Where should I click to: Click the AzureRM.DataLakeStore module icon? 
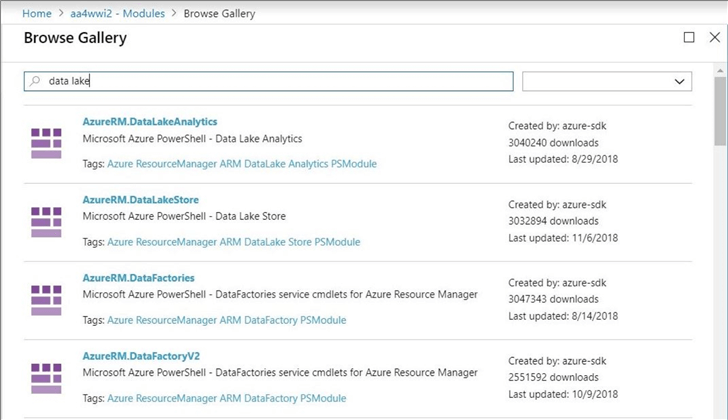click(x=46, y=222)
